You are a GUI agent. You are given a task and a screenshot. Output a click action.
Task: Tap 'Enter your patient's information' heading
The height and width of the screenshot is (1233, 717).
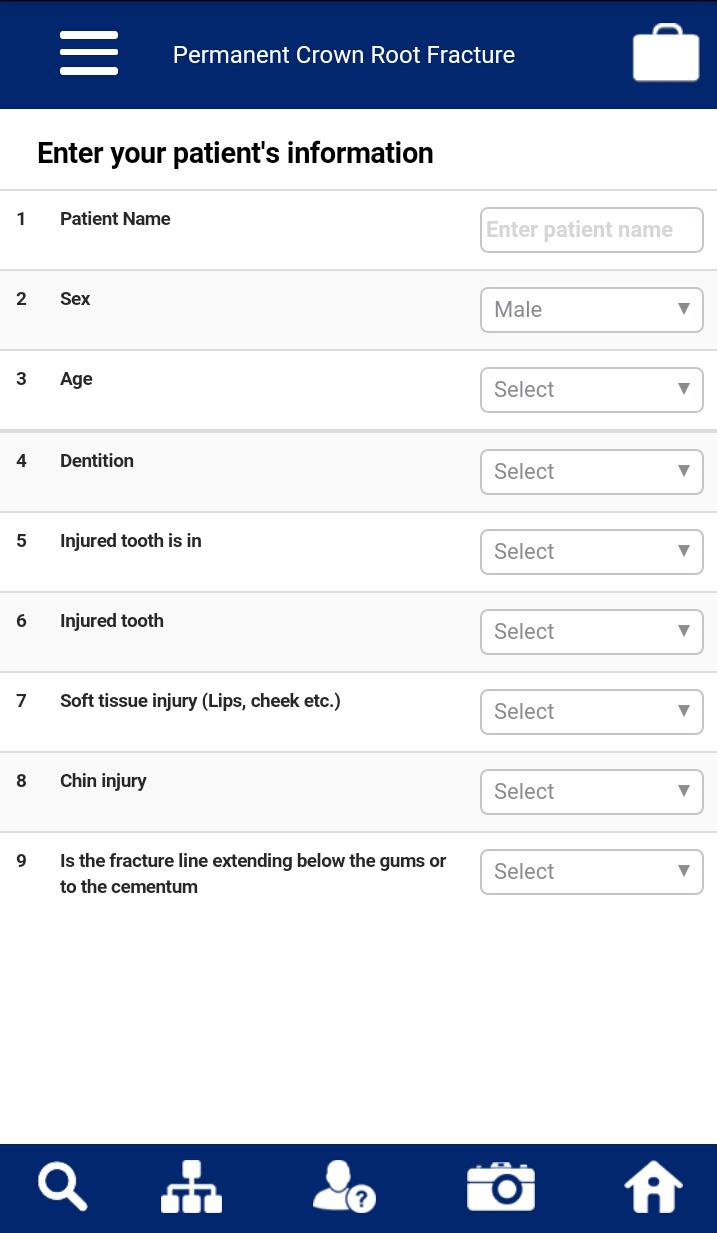tap(235, 153)
